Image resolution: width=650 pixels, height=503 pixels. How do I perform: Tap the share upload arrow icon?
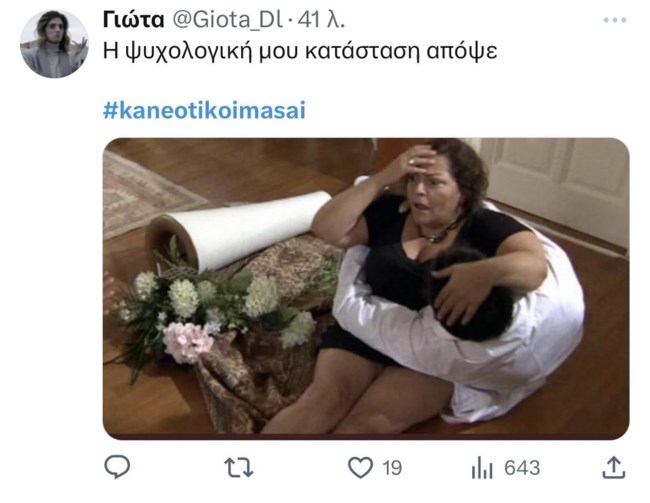614,467
